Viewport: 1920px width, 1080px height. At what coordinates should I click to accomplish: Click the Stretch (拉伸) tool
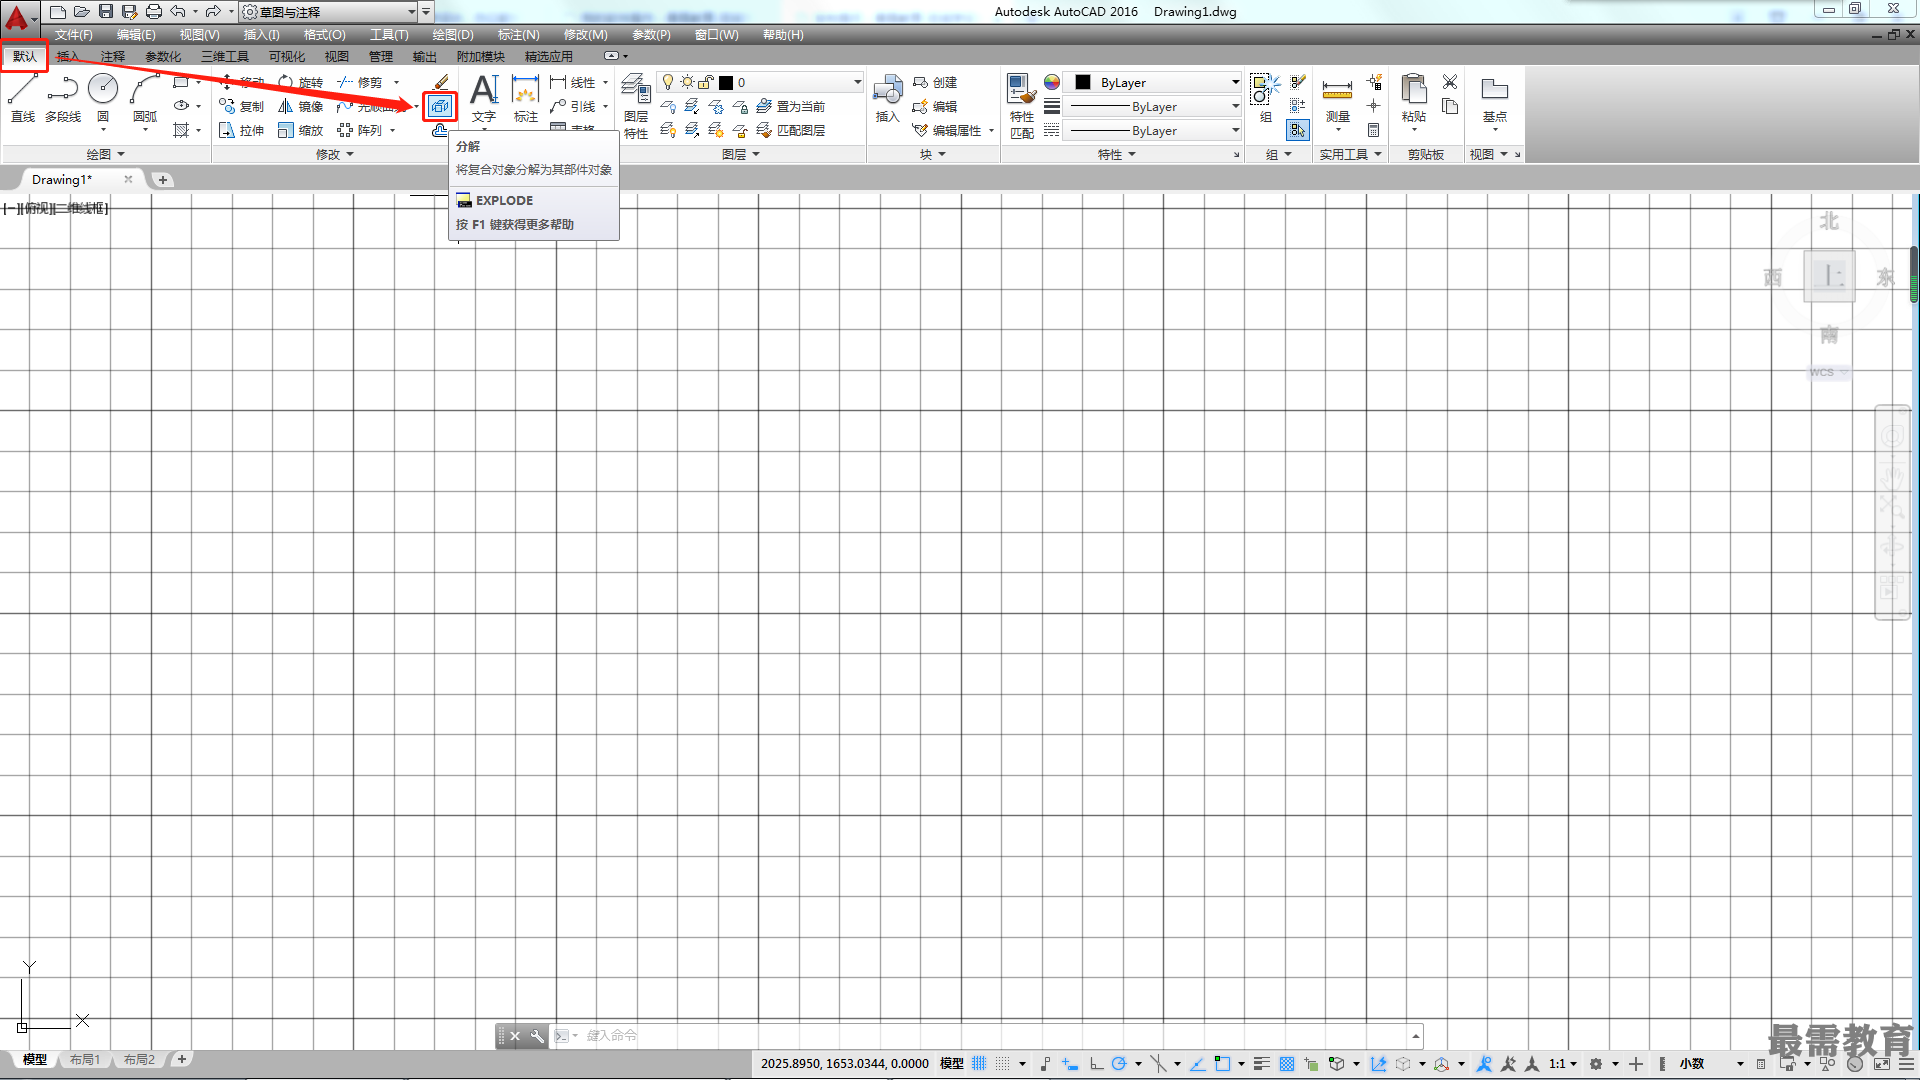pos(242,130)
